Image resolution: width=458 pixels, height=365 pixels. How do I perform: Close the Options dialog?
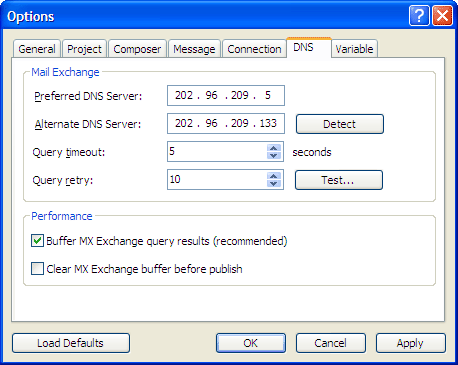pos(442,16)
